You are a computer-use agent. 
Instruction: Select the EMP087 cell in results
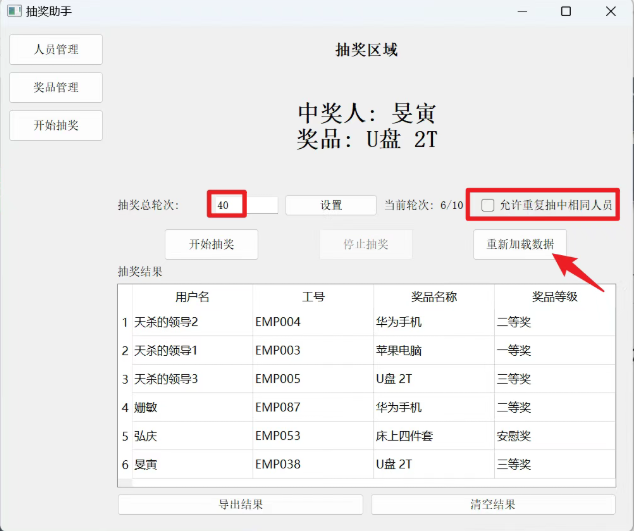coord(313,407)
